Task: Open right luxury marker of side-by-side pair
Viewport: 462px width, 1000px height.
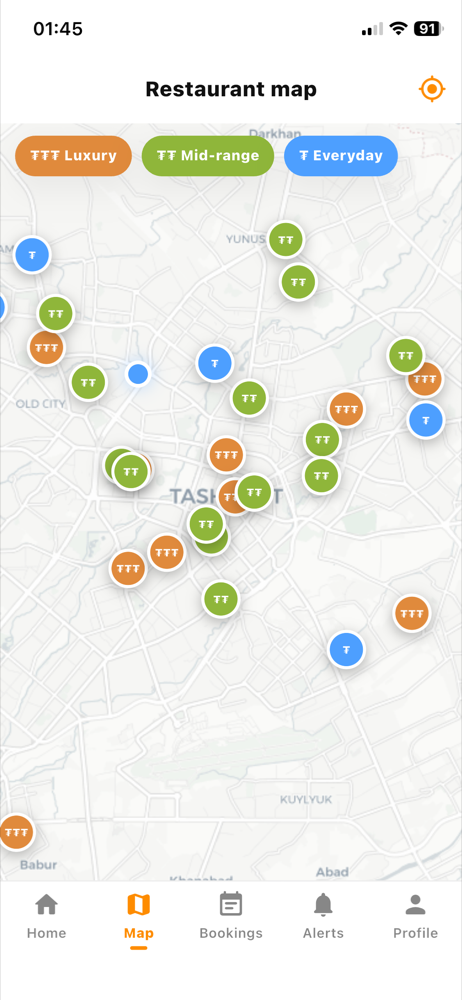Action: click(x=167, y=552)
